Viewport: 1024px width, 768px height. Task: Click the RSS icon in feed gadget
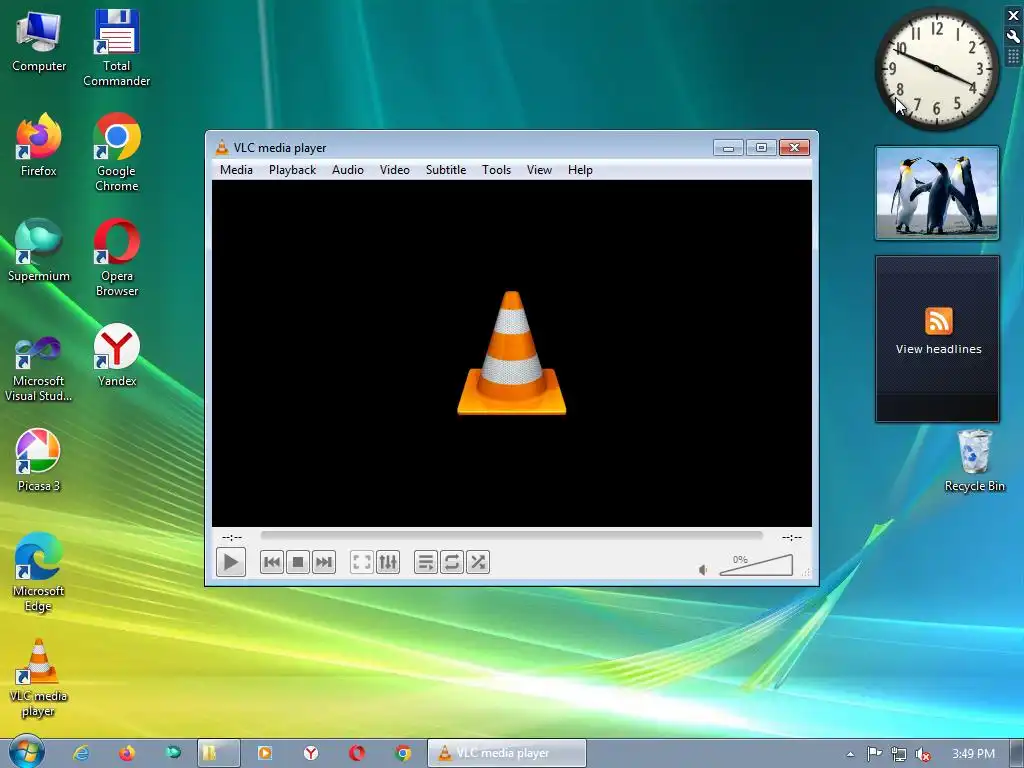tap(938, 321)
